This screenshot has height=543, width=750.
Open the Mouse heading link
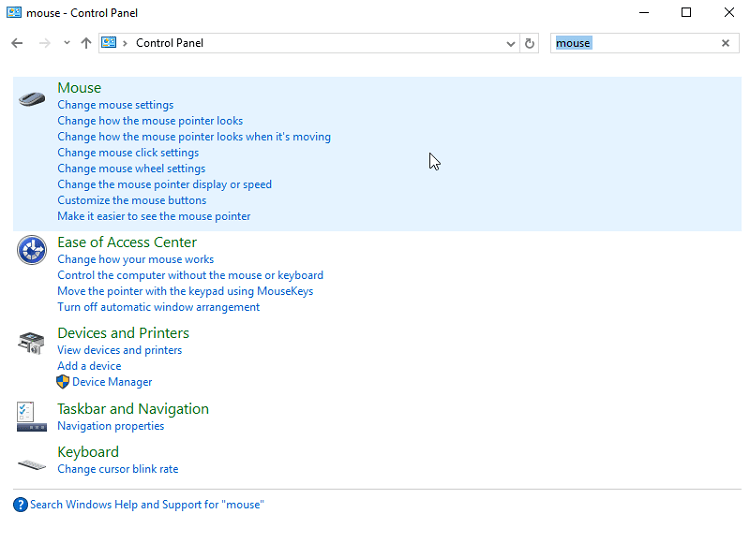pos(79,88)
